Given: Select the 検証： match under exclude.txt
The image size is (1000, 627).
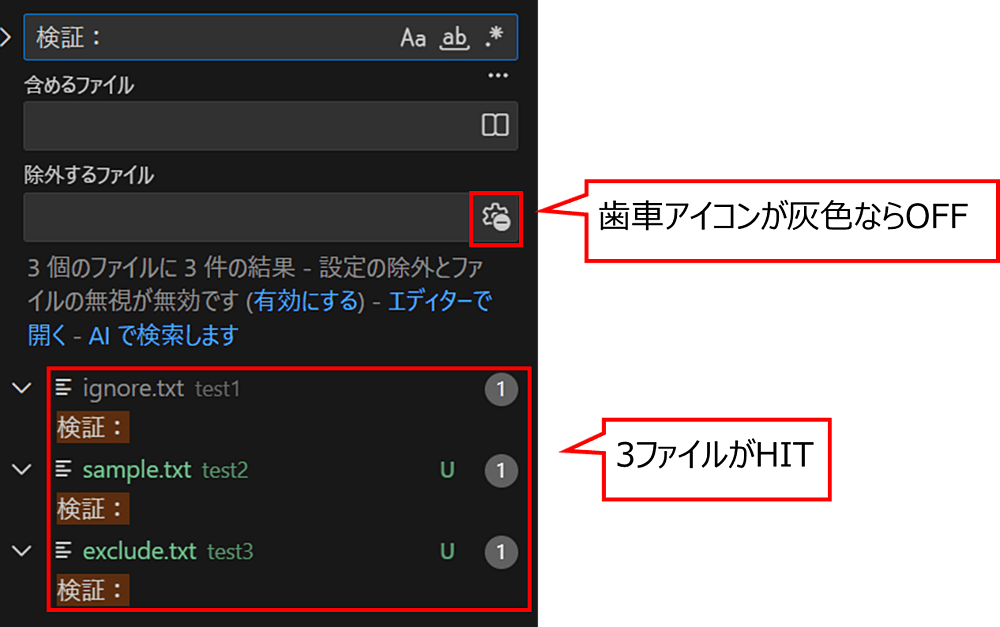Looking at the screenshot, I should (x=92, y=591).
